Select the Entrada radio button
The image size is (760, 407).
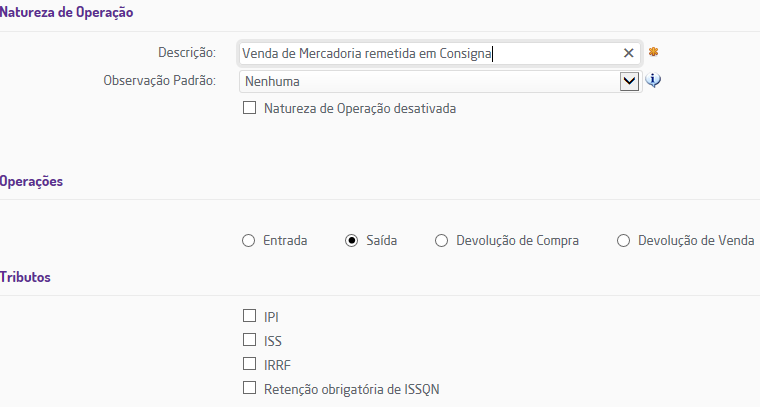249,240
